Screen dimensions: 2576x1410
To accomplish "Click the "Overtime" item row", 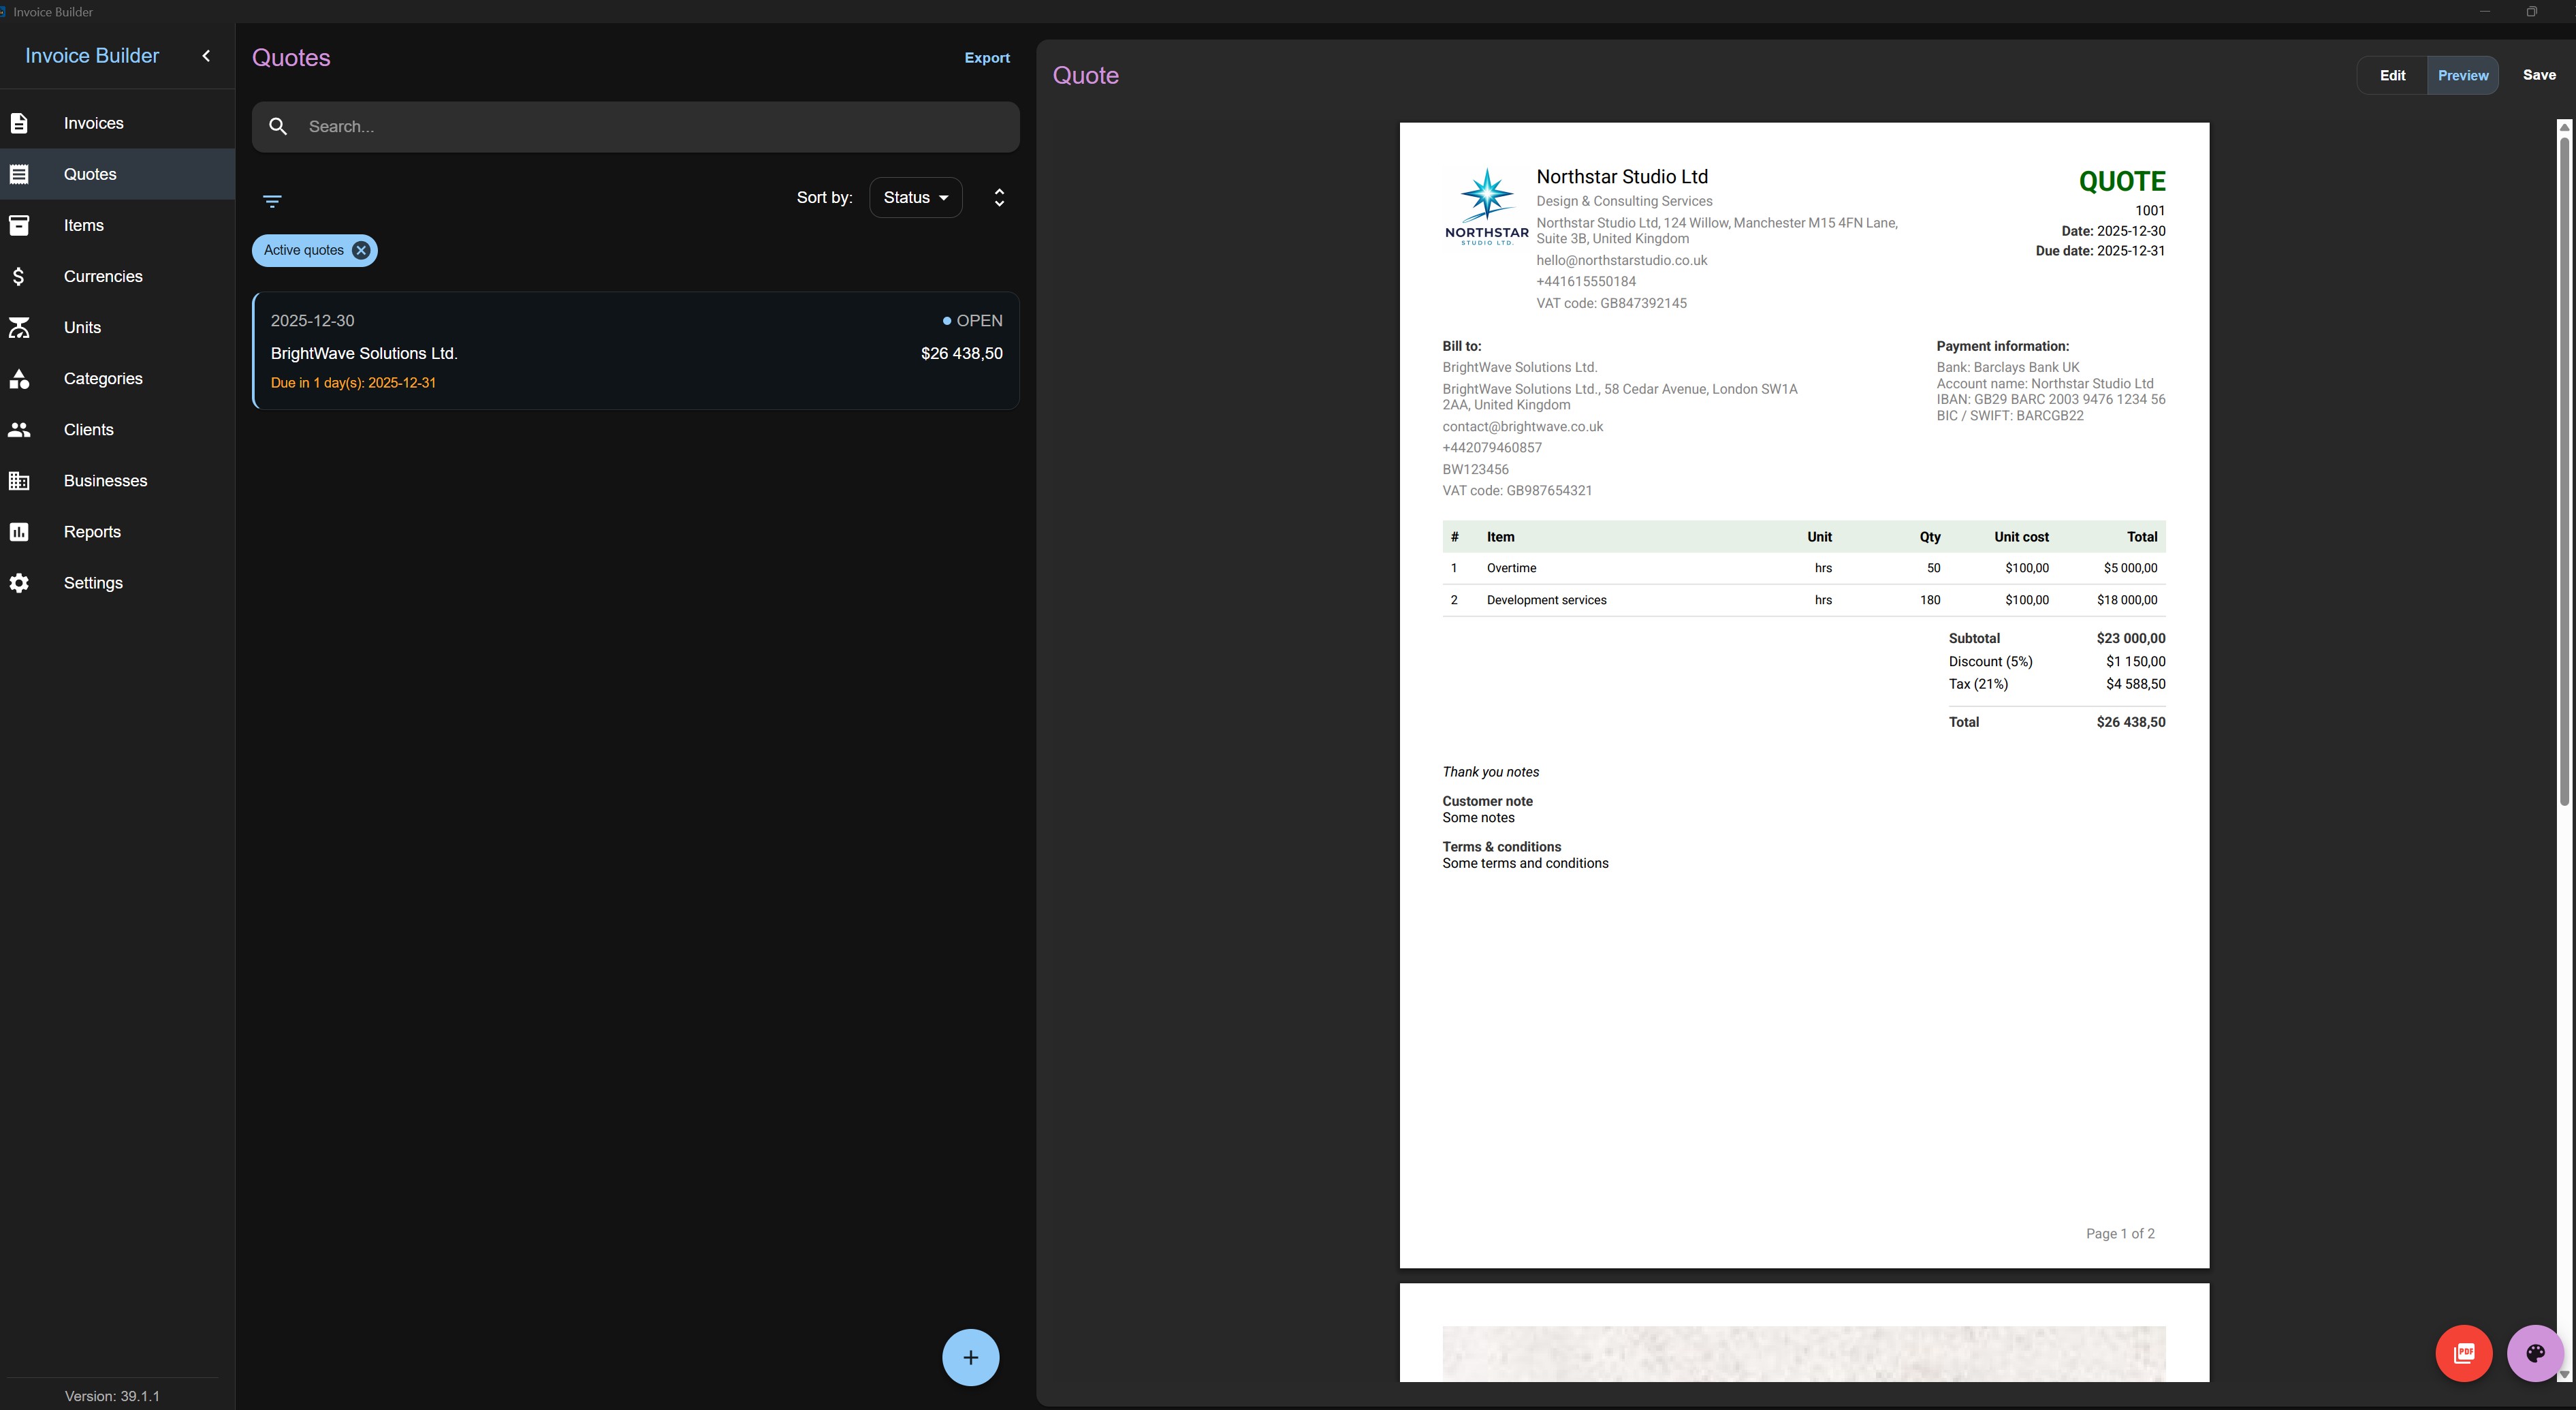I will [x=1803, y=568].
